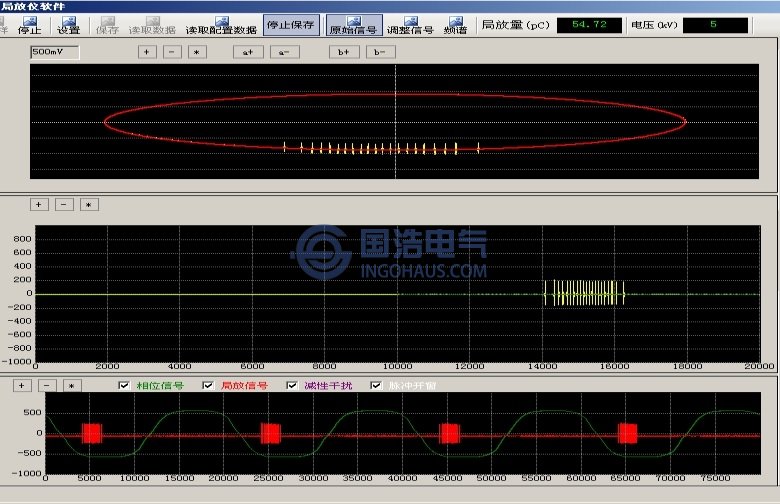Toggle the 相位信号 checkbox
This screenshot has height=504, width=780.
[124, 385]
